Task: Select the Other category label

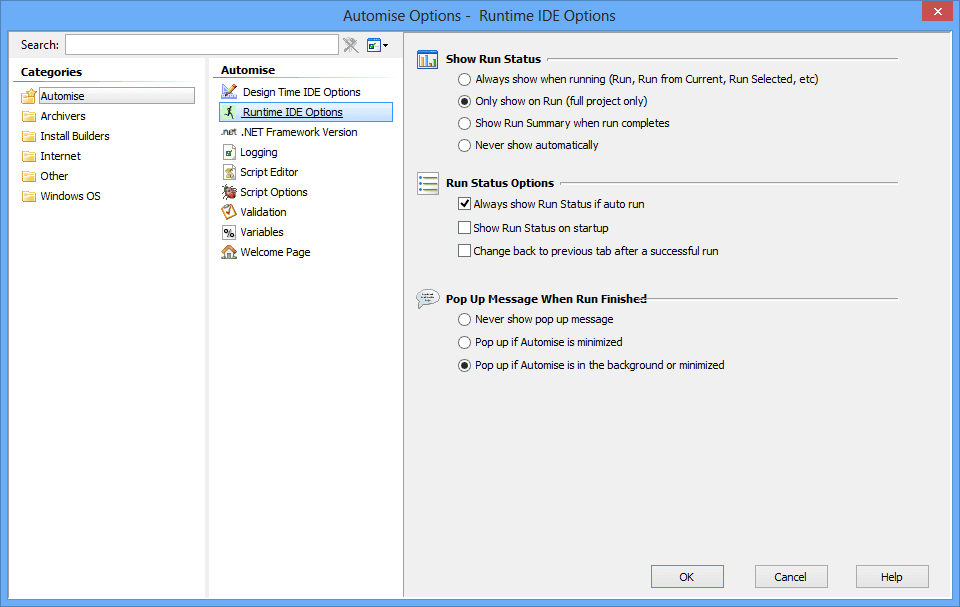Action: point(54,176)
